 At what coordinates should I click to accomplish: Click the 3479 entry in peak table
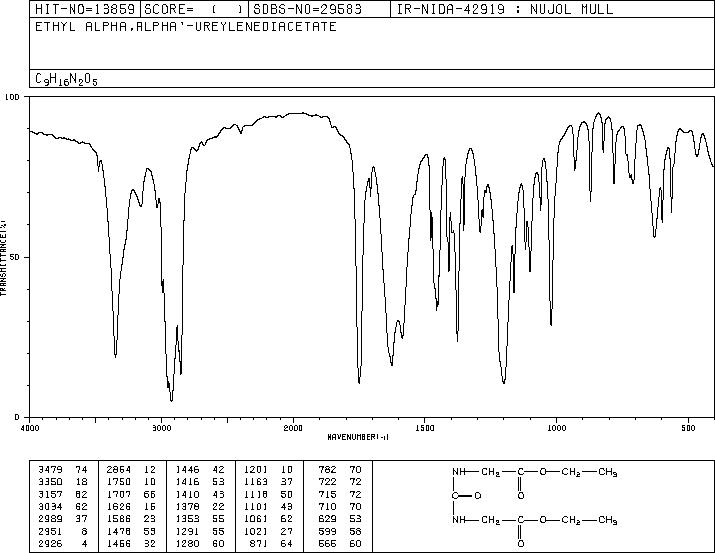click(50, 469)
